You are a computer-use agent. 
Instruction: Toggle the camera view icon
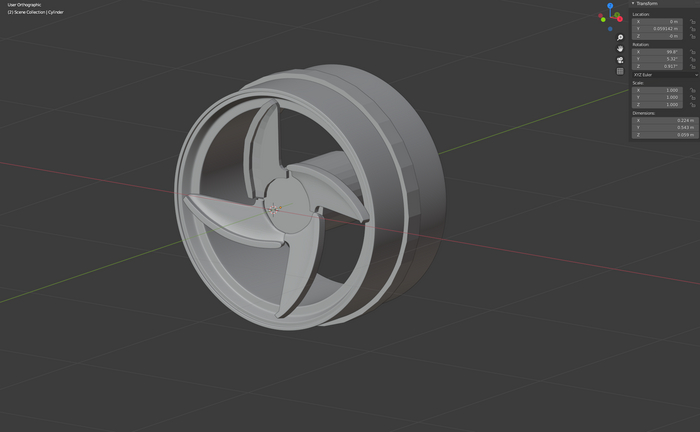tap(620, 60)
